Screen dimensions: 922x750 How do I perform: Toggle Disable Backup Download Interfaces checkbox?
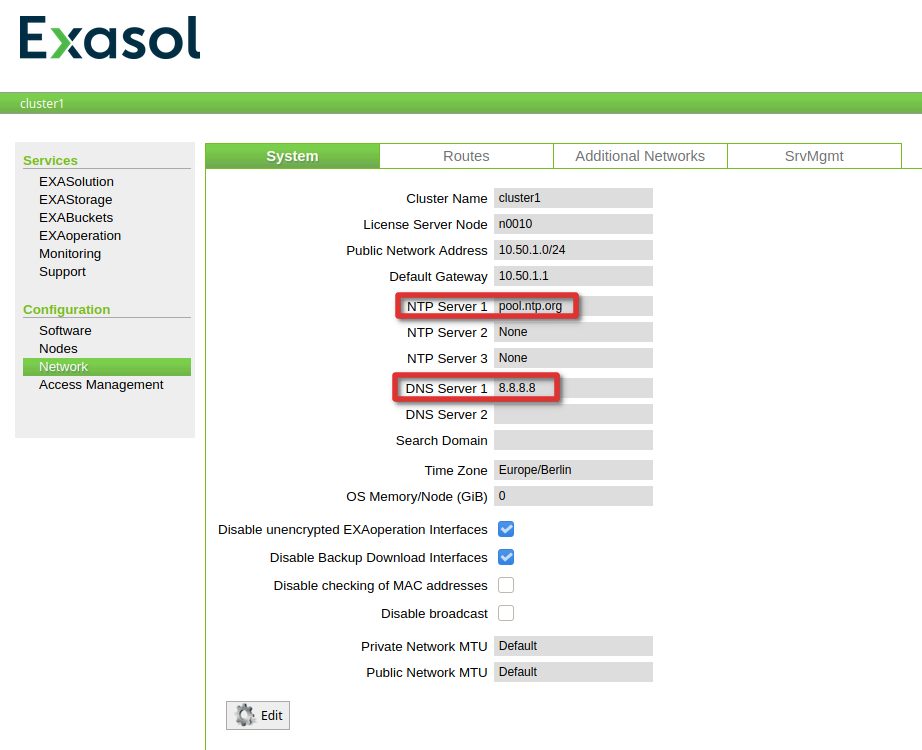click(x=506, y=557)
